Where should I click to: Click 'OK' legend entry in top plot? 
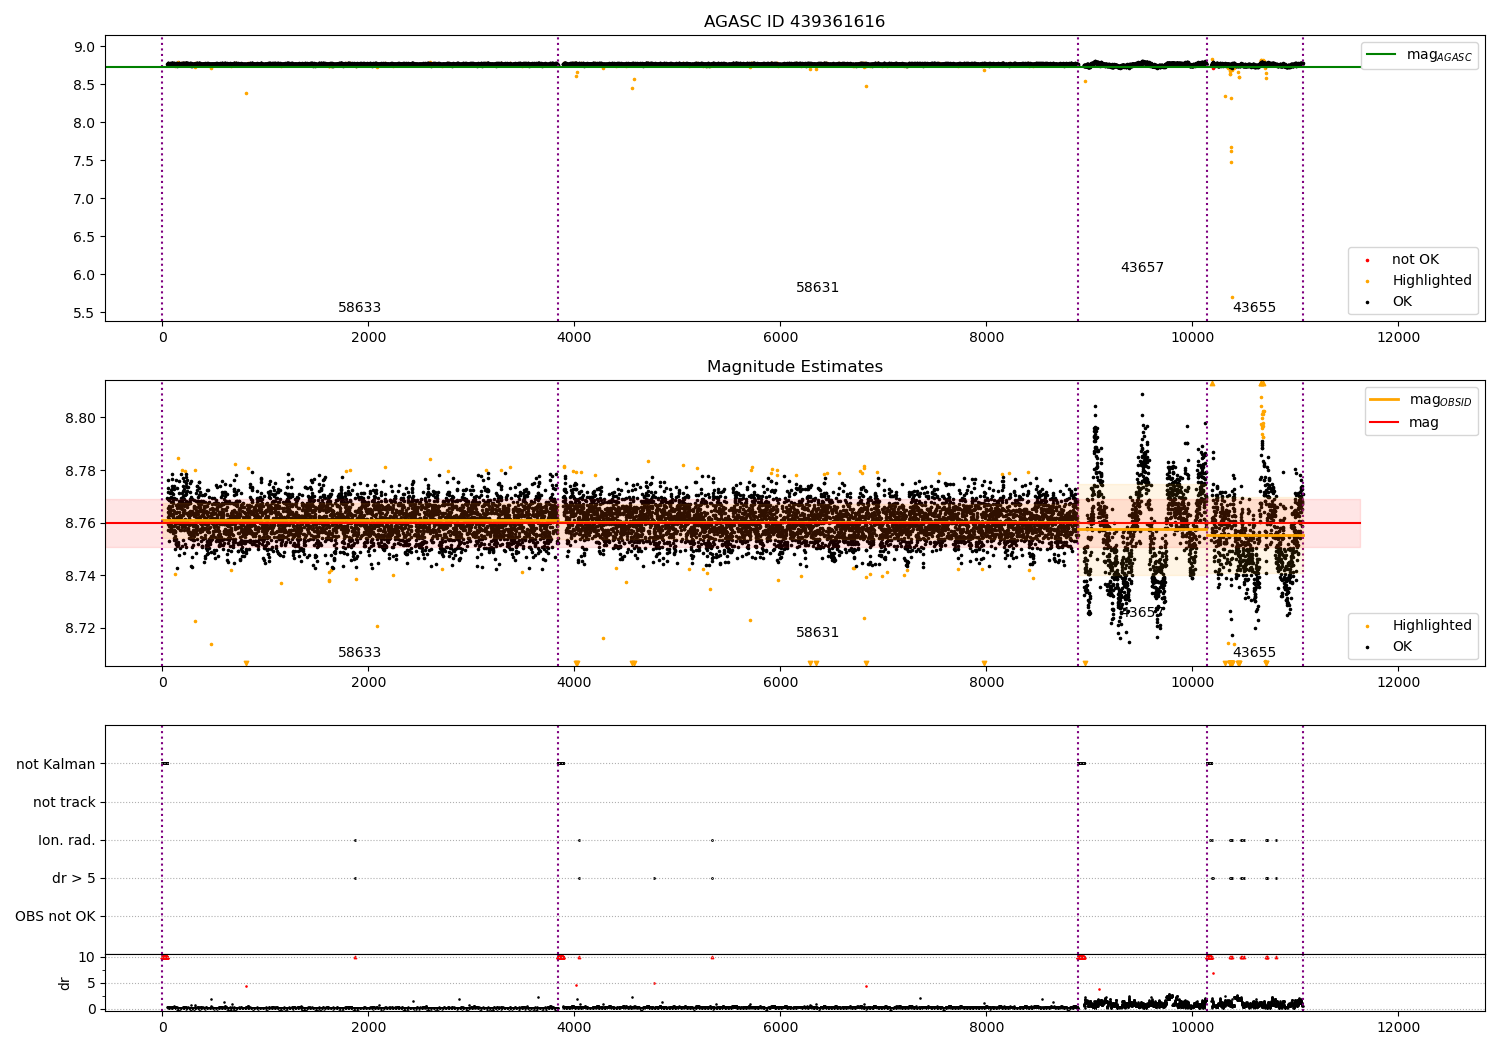1390,302
